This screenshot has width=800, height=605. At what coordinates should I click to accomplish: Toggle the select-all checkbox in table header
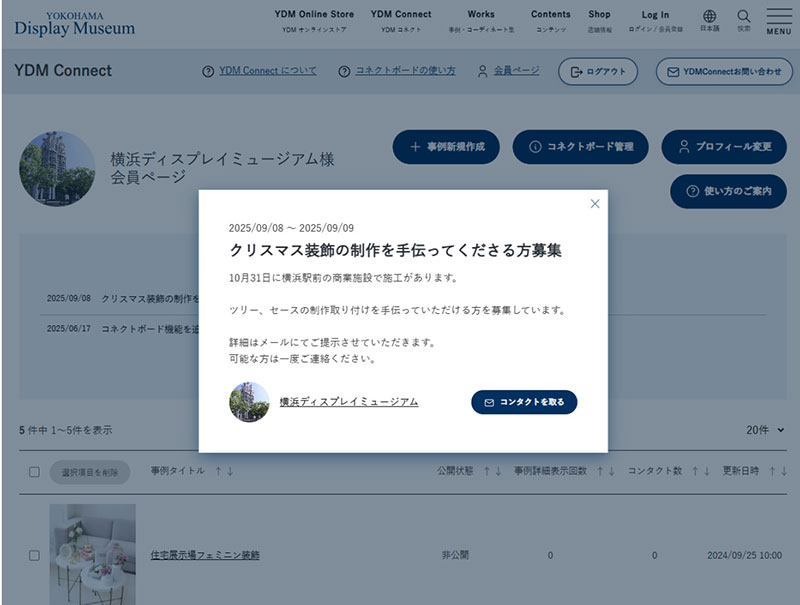coord(34,472)
